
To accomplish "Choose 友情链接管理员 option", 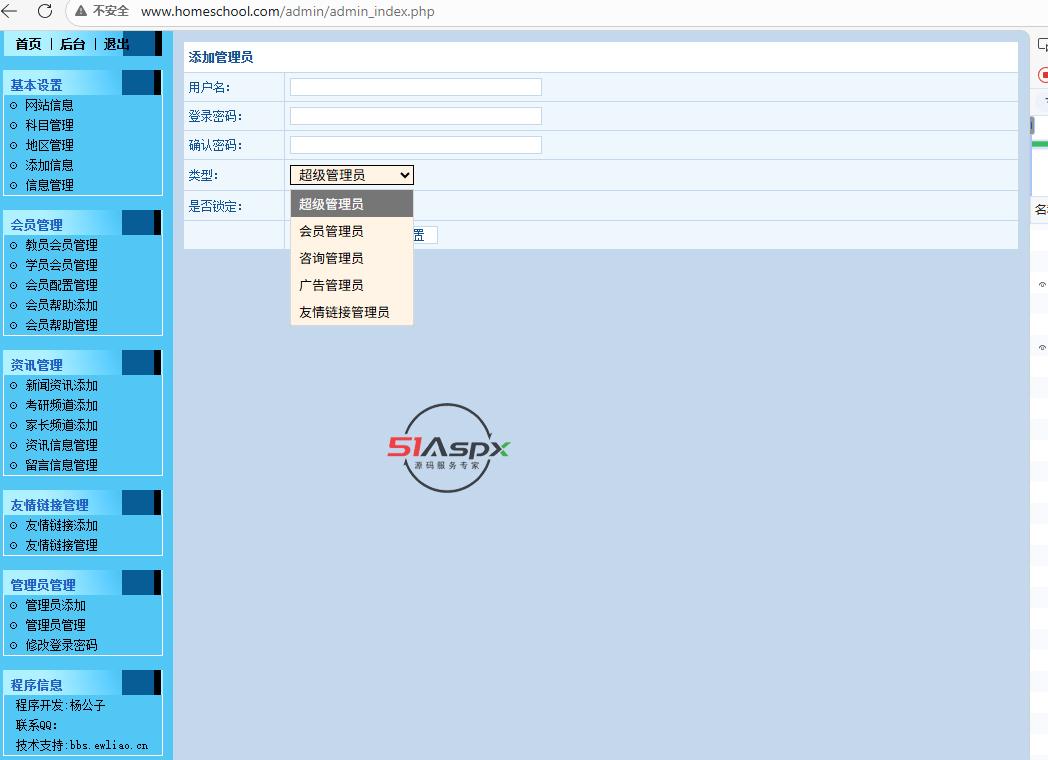I will point(352,312).
